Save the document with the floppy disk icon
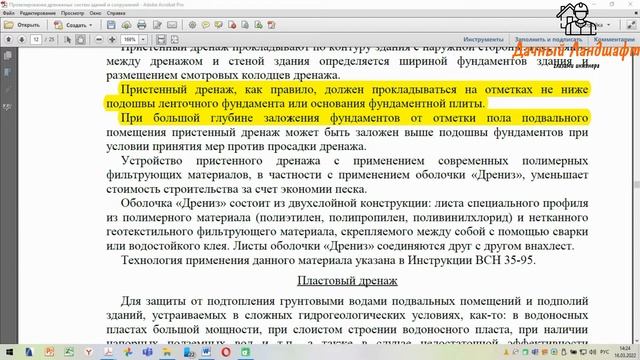This screenshot has width=640, height=360. click(x=111, y=25)
